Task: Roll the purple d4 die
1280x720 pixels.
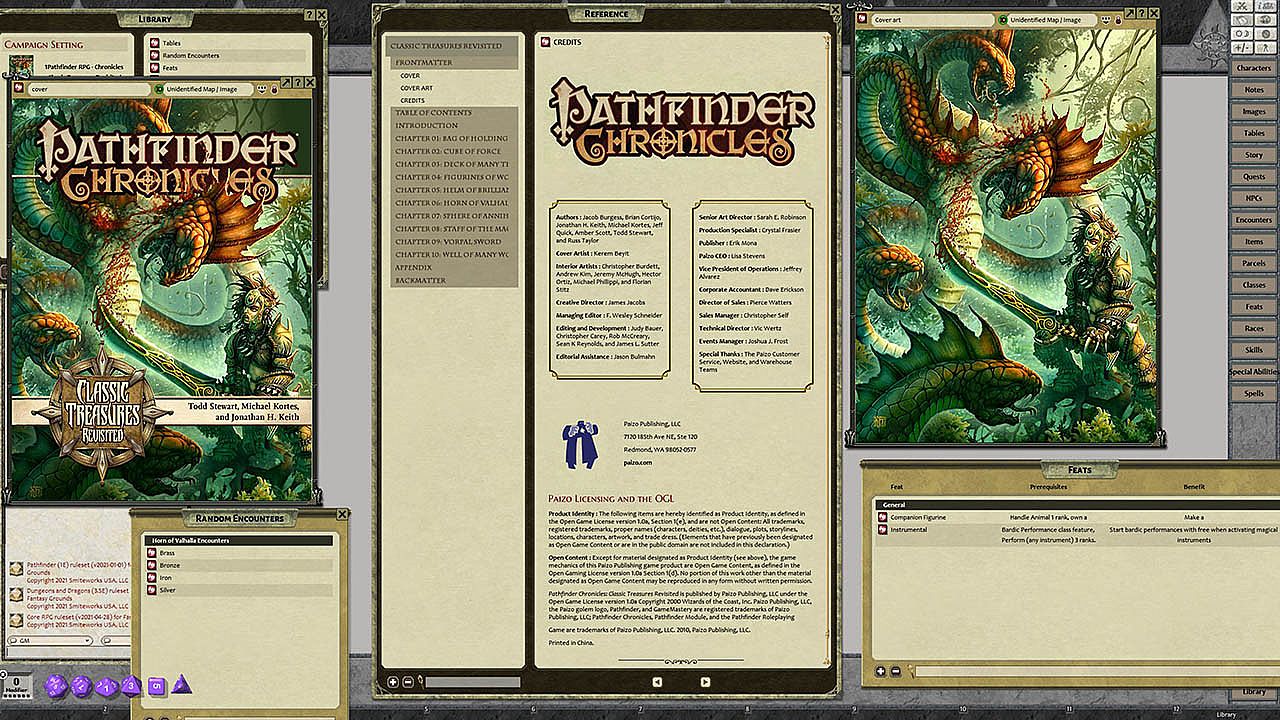Action: pos(181,685)
